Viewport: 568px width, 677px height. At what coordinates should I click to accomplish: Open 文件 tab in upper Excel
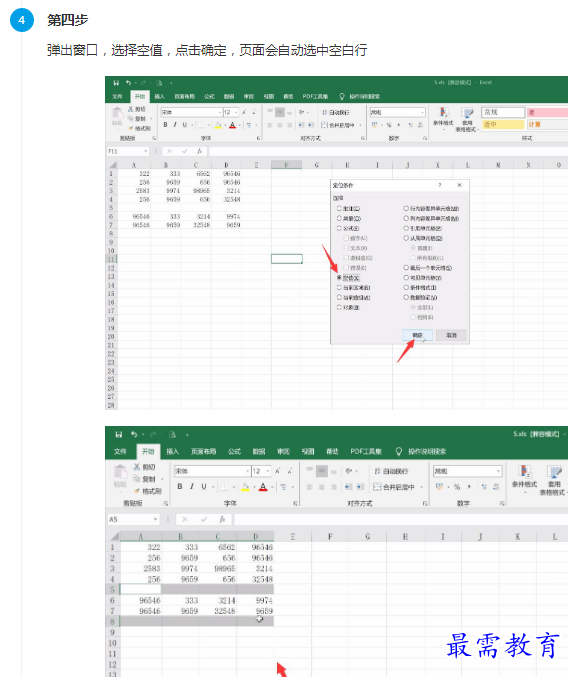[117, 96]
